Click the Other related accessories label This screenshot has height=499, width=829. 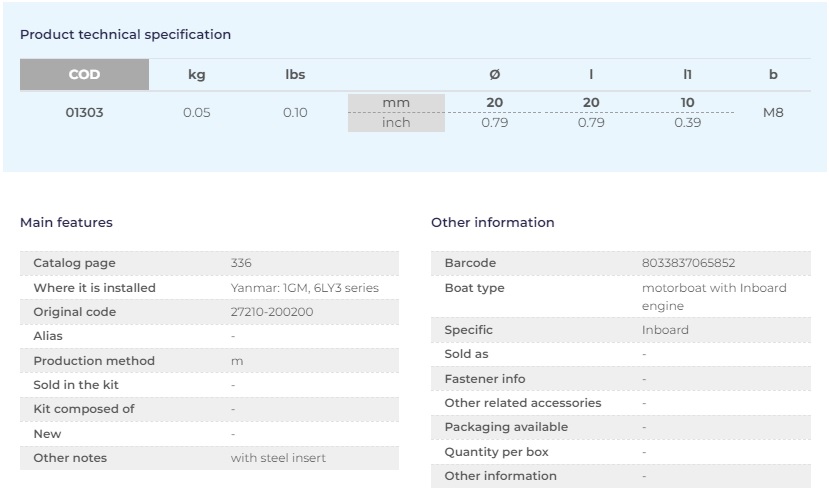coord(522,403)
